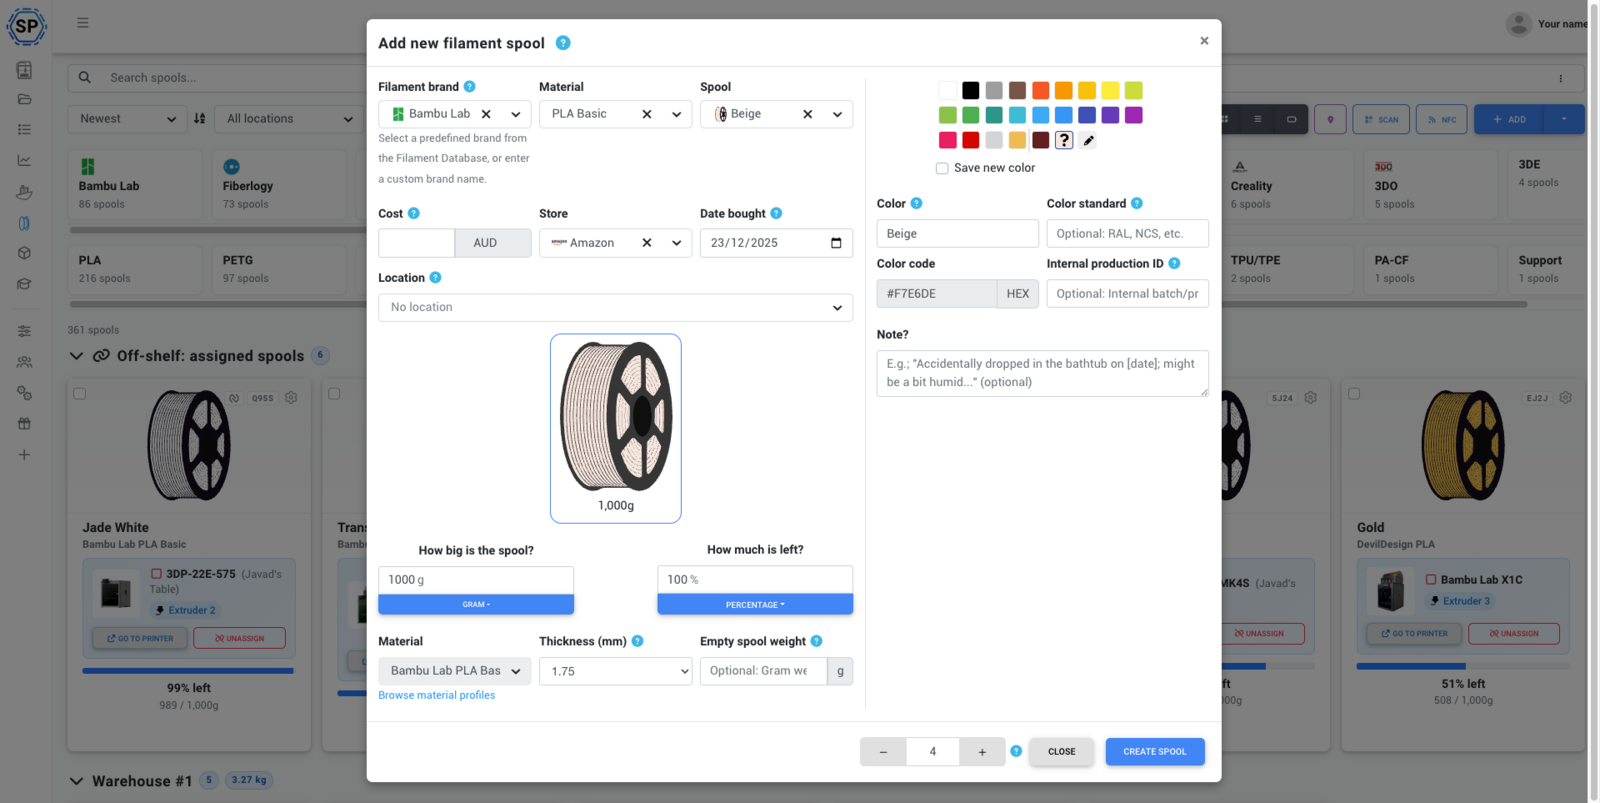Open the location pin button in background toolbar

pyautogui.click(x=1330, y=119)
